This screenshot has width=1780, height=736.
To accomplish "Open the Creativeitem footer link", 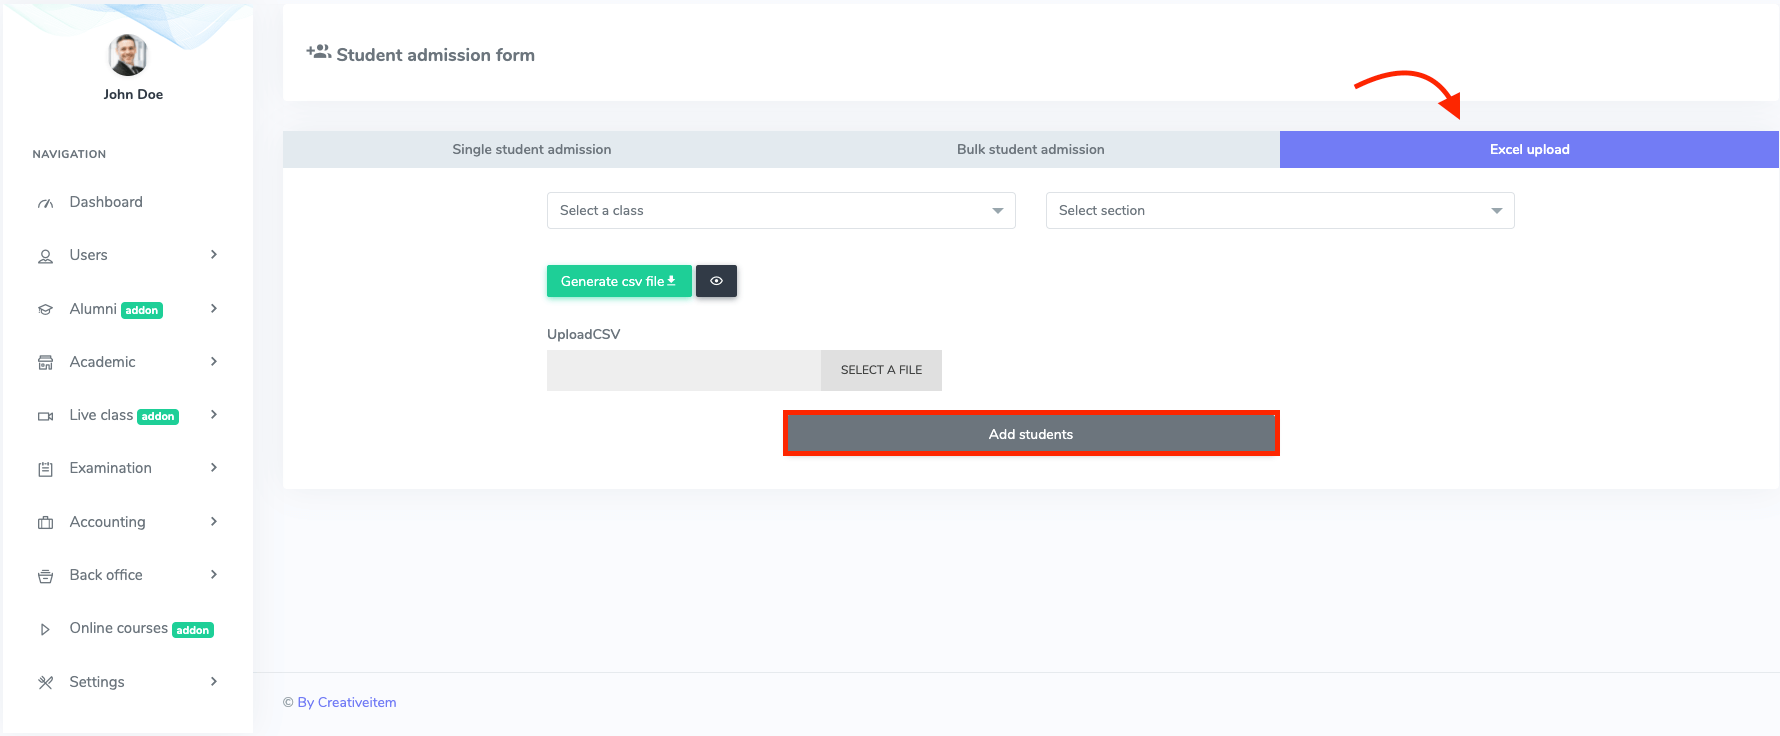I will click(356, 703).
